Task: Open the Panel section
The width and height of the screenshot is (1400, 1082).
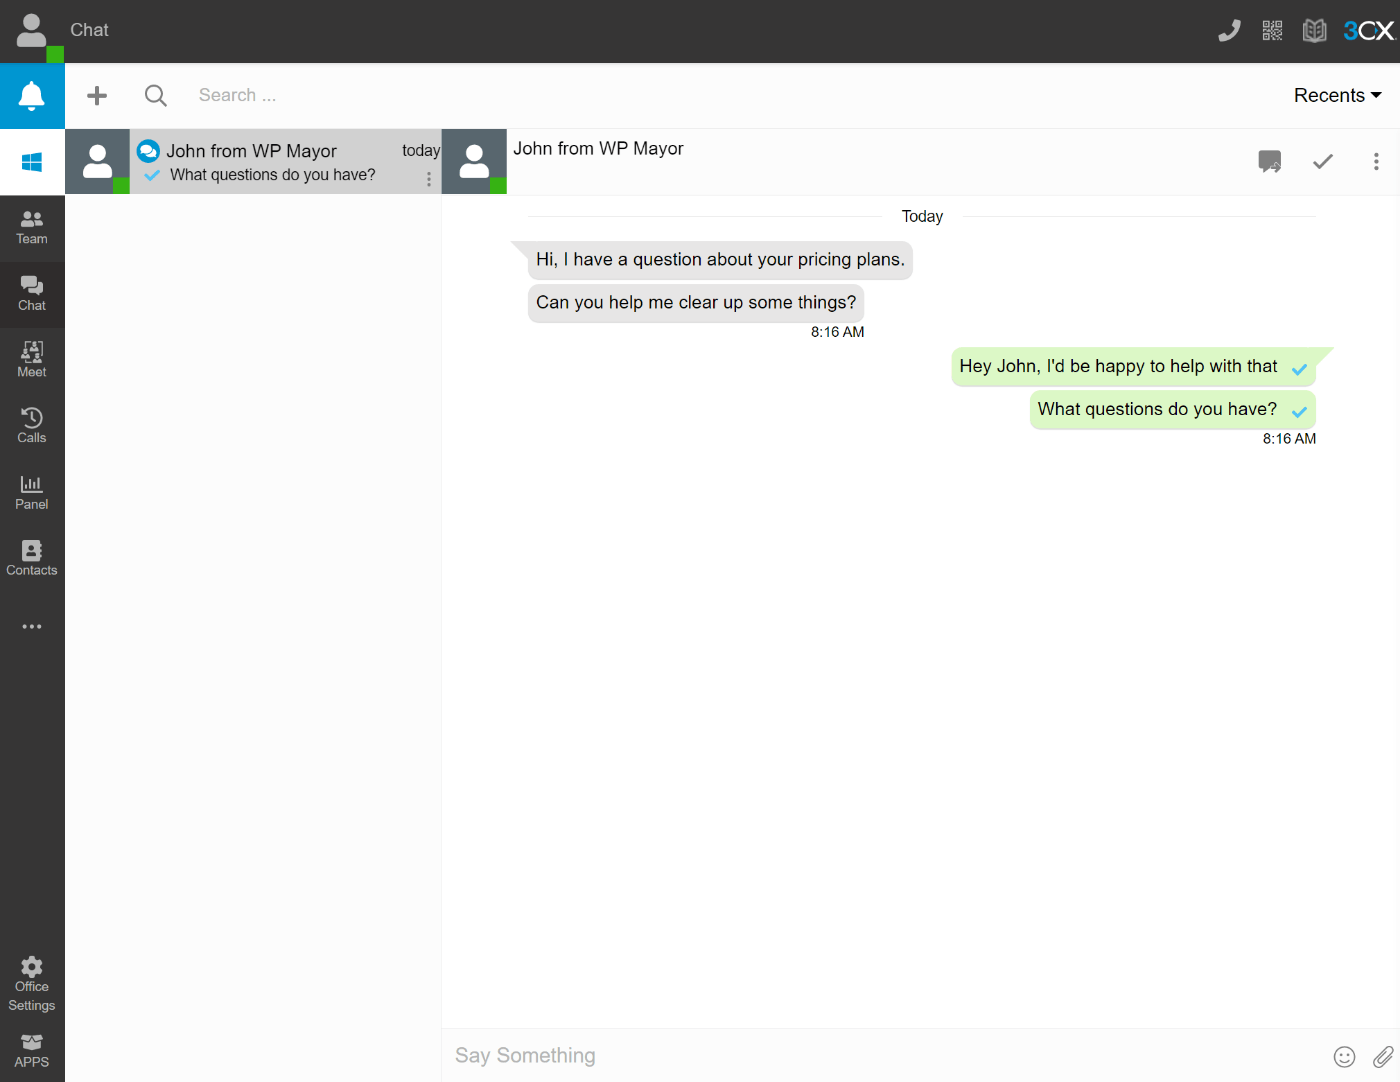Action: click(x=32, y=493)
